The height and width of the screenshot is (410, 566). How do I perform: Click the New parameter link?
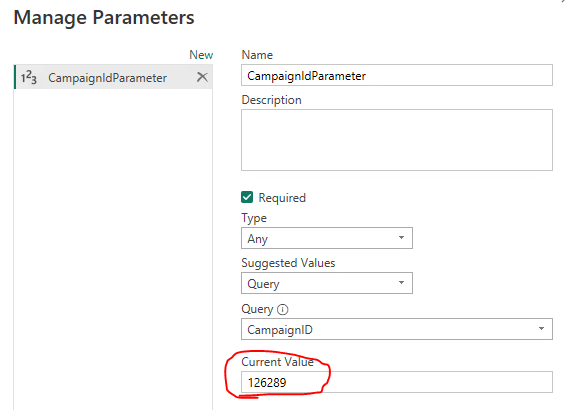(201, 55)
